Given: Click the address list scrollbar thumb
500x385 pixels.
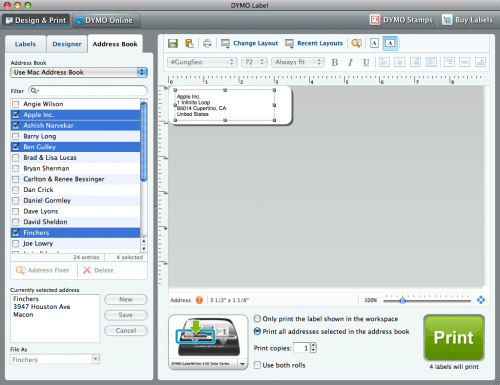Looking at the screenshot, I should (x=144, y=142).
